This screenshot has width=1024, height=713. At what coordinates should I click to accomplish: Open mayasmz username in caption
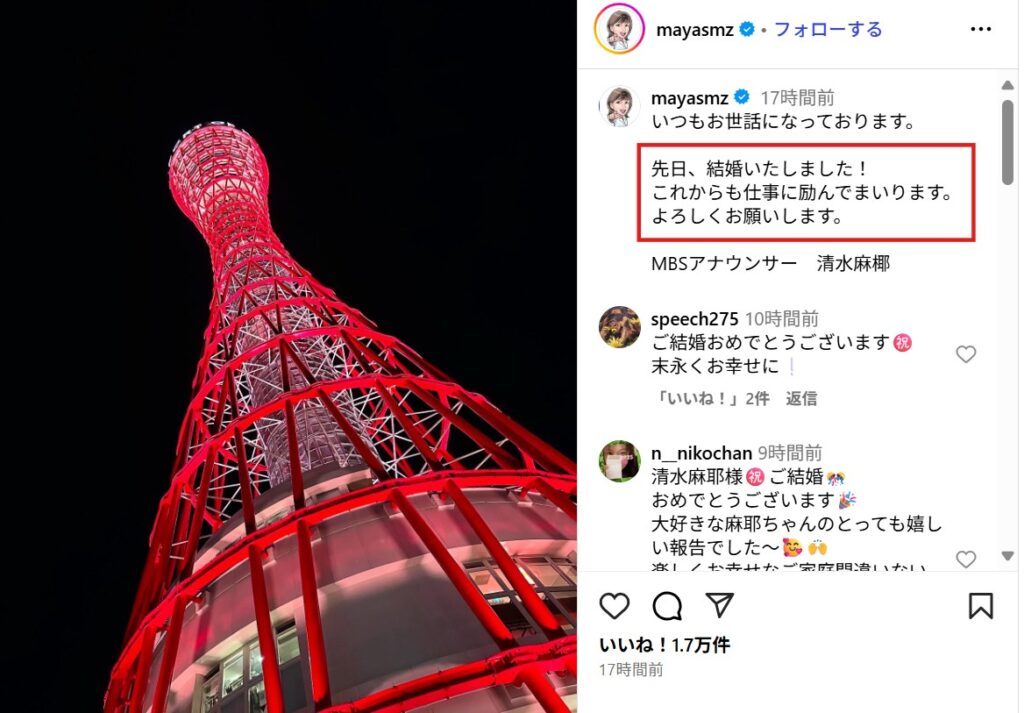pyautogui.click(x=690, y=98)
